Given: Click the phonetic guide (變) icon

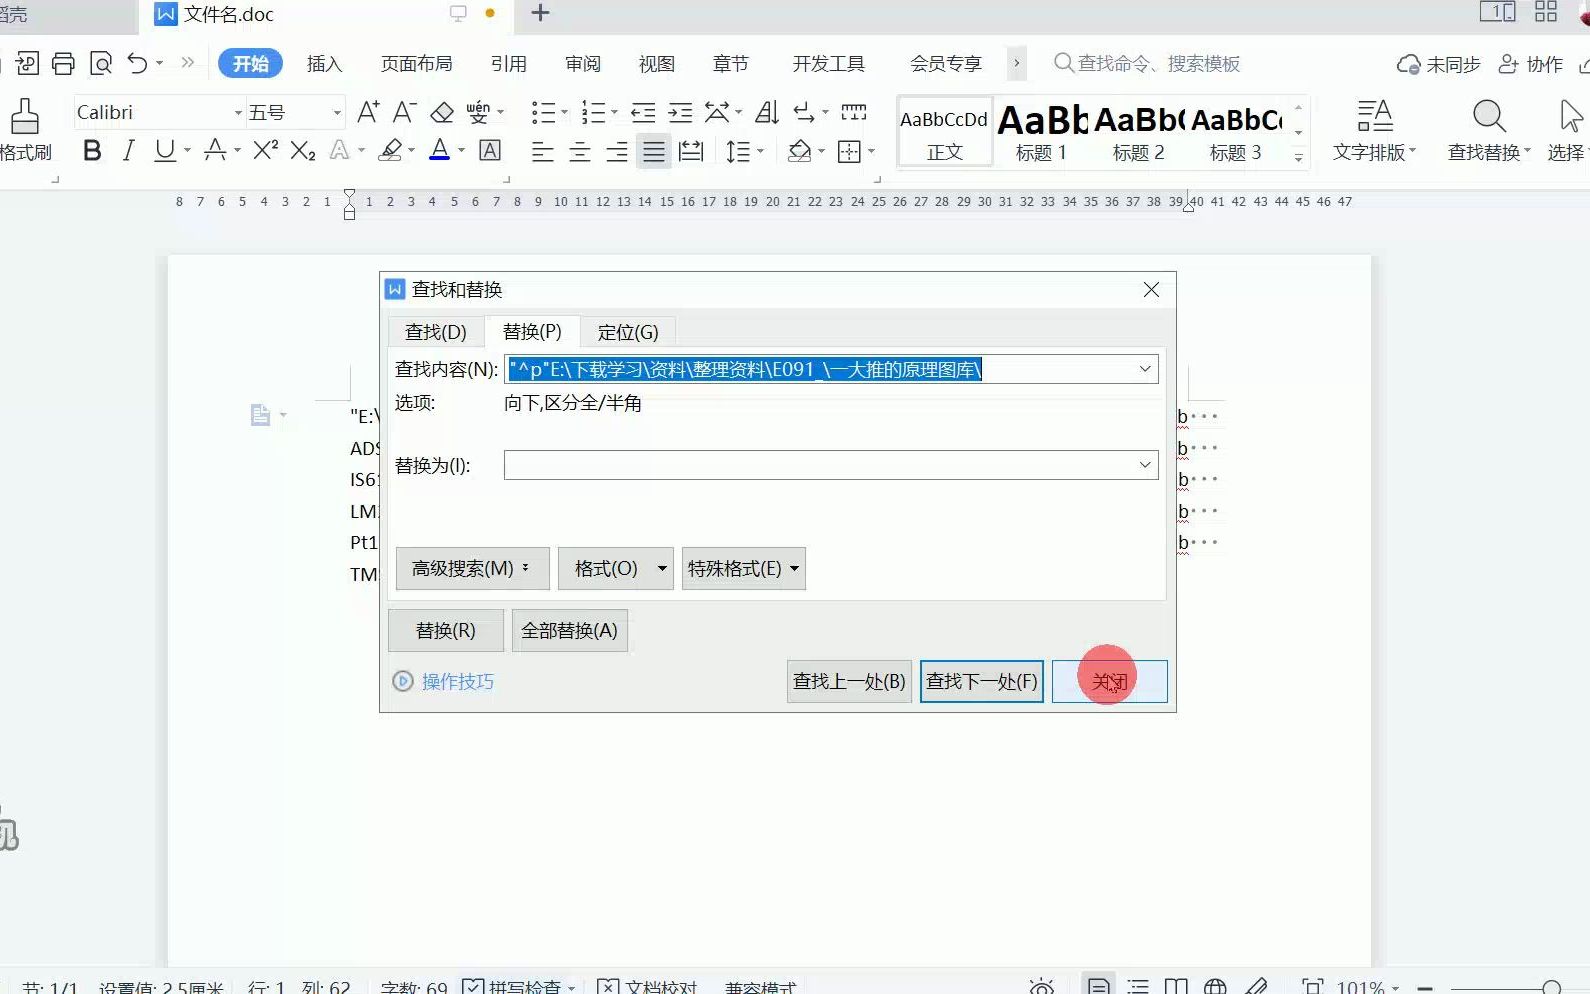Looking at the screenshot, I should [x=478, y=112].
